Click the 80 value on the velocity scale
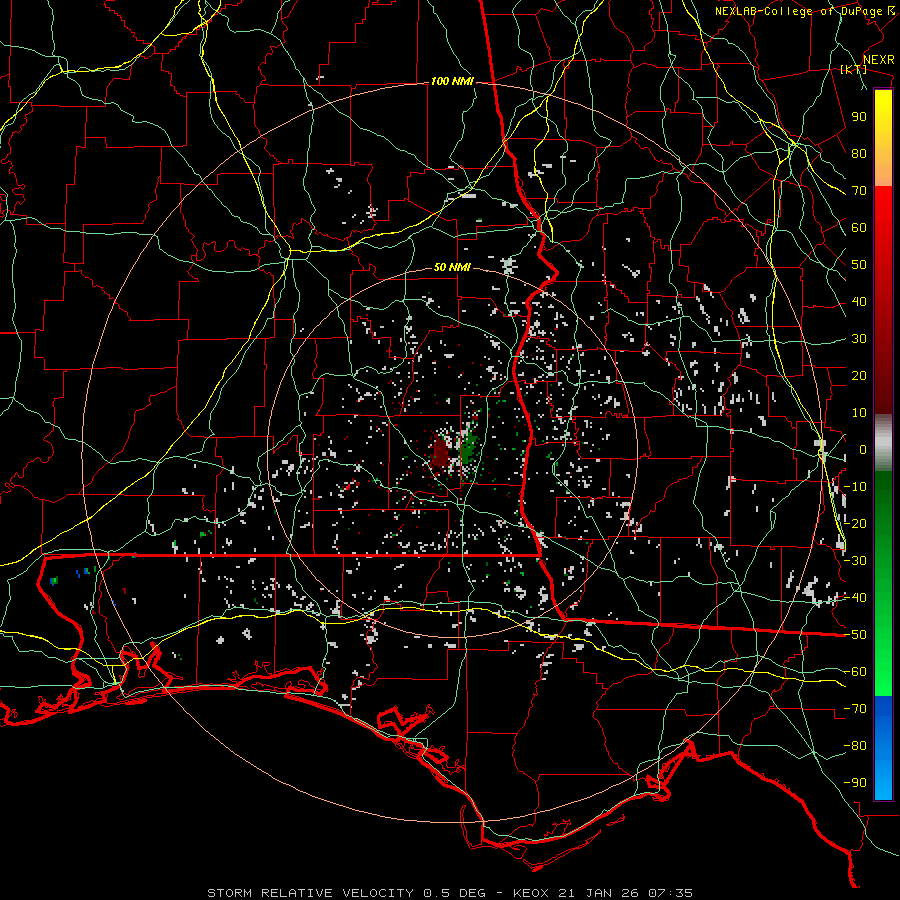900x900 pixels. 859,154
